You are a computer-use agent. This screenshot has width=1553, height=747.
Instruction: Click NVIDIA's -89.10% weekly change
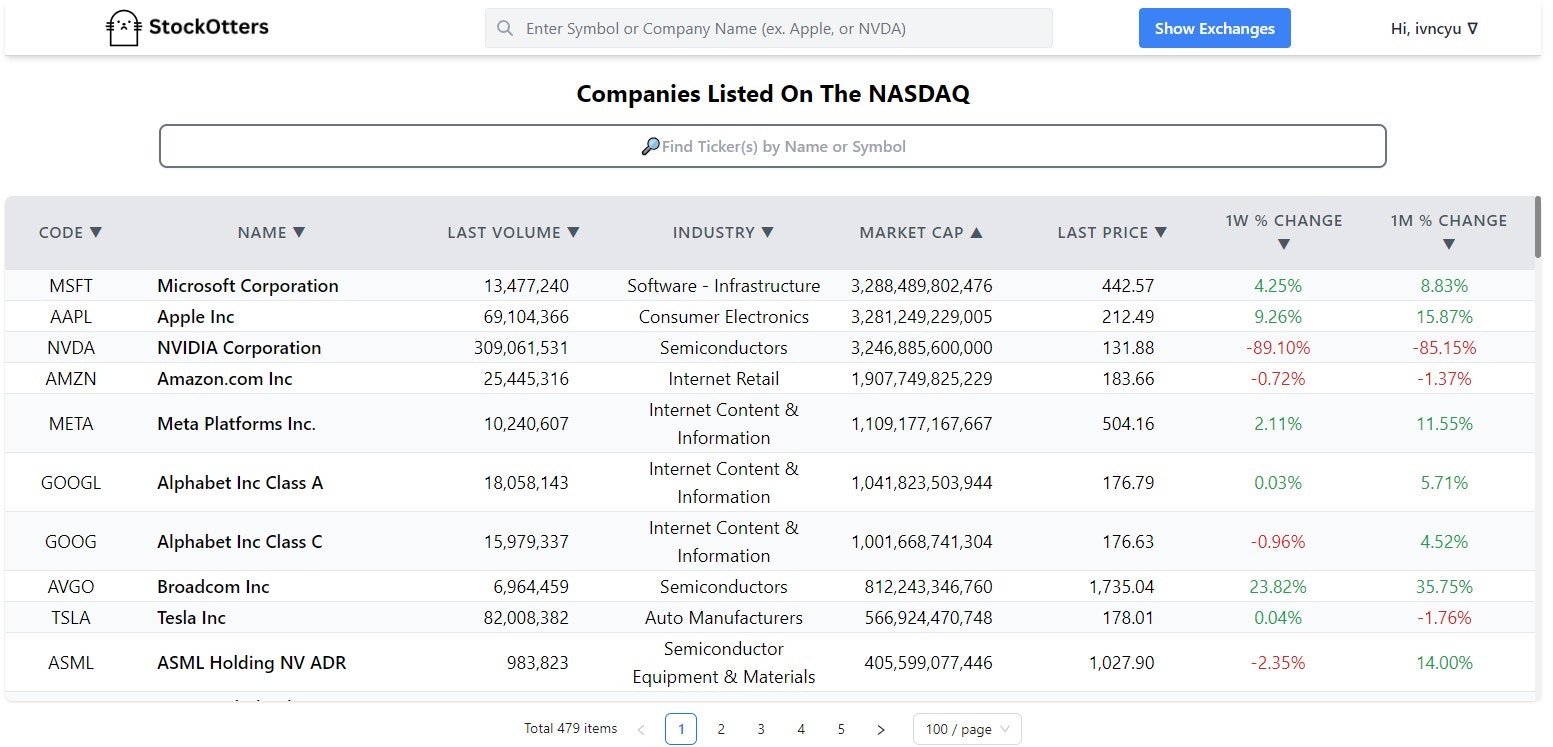1278,348
